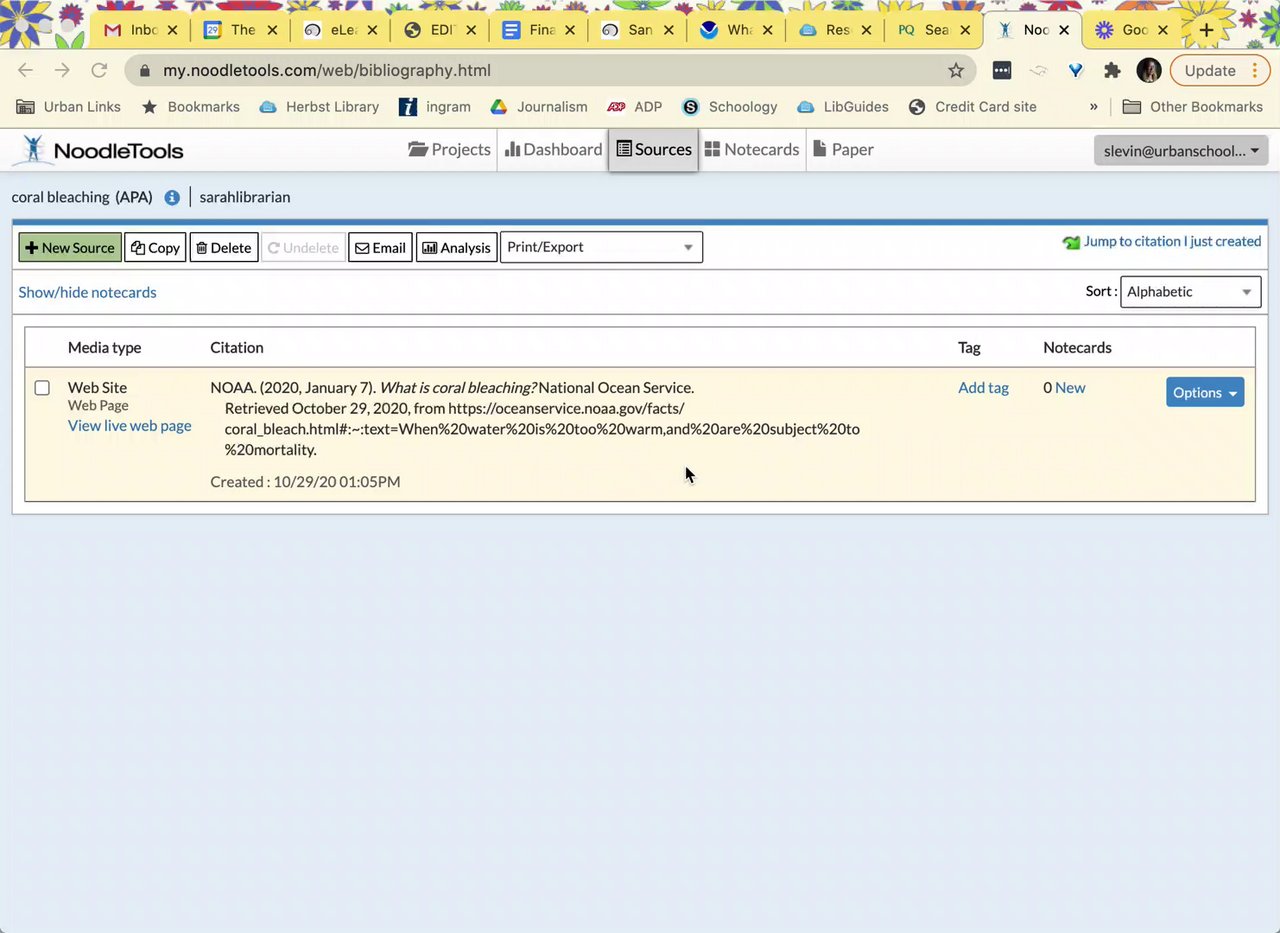The width and height of the screenshot is (1280, 933).
Task: Click Show/hide notecards link
Action: [x=87, y=292]
